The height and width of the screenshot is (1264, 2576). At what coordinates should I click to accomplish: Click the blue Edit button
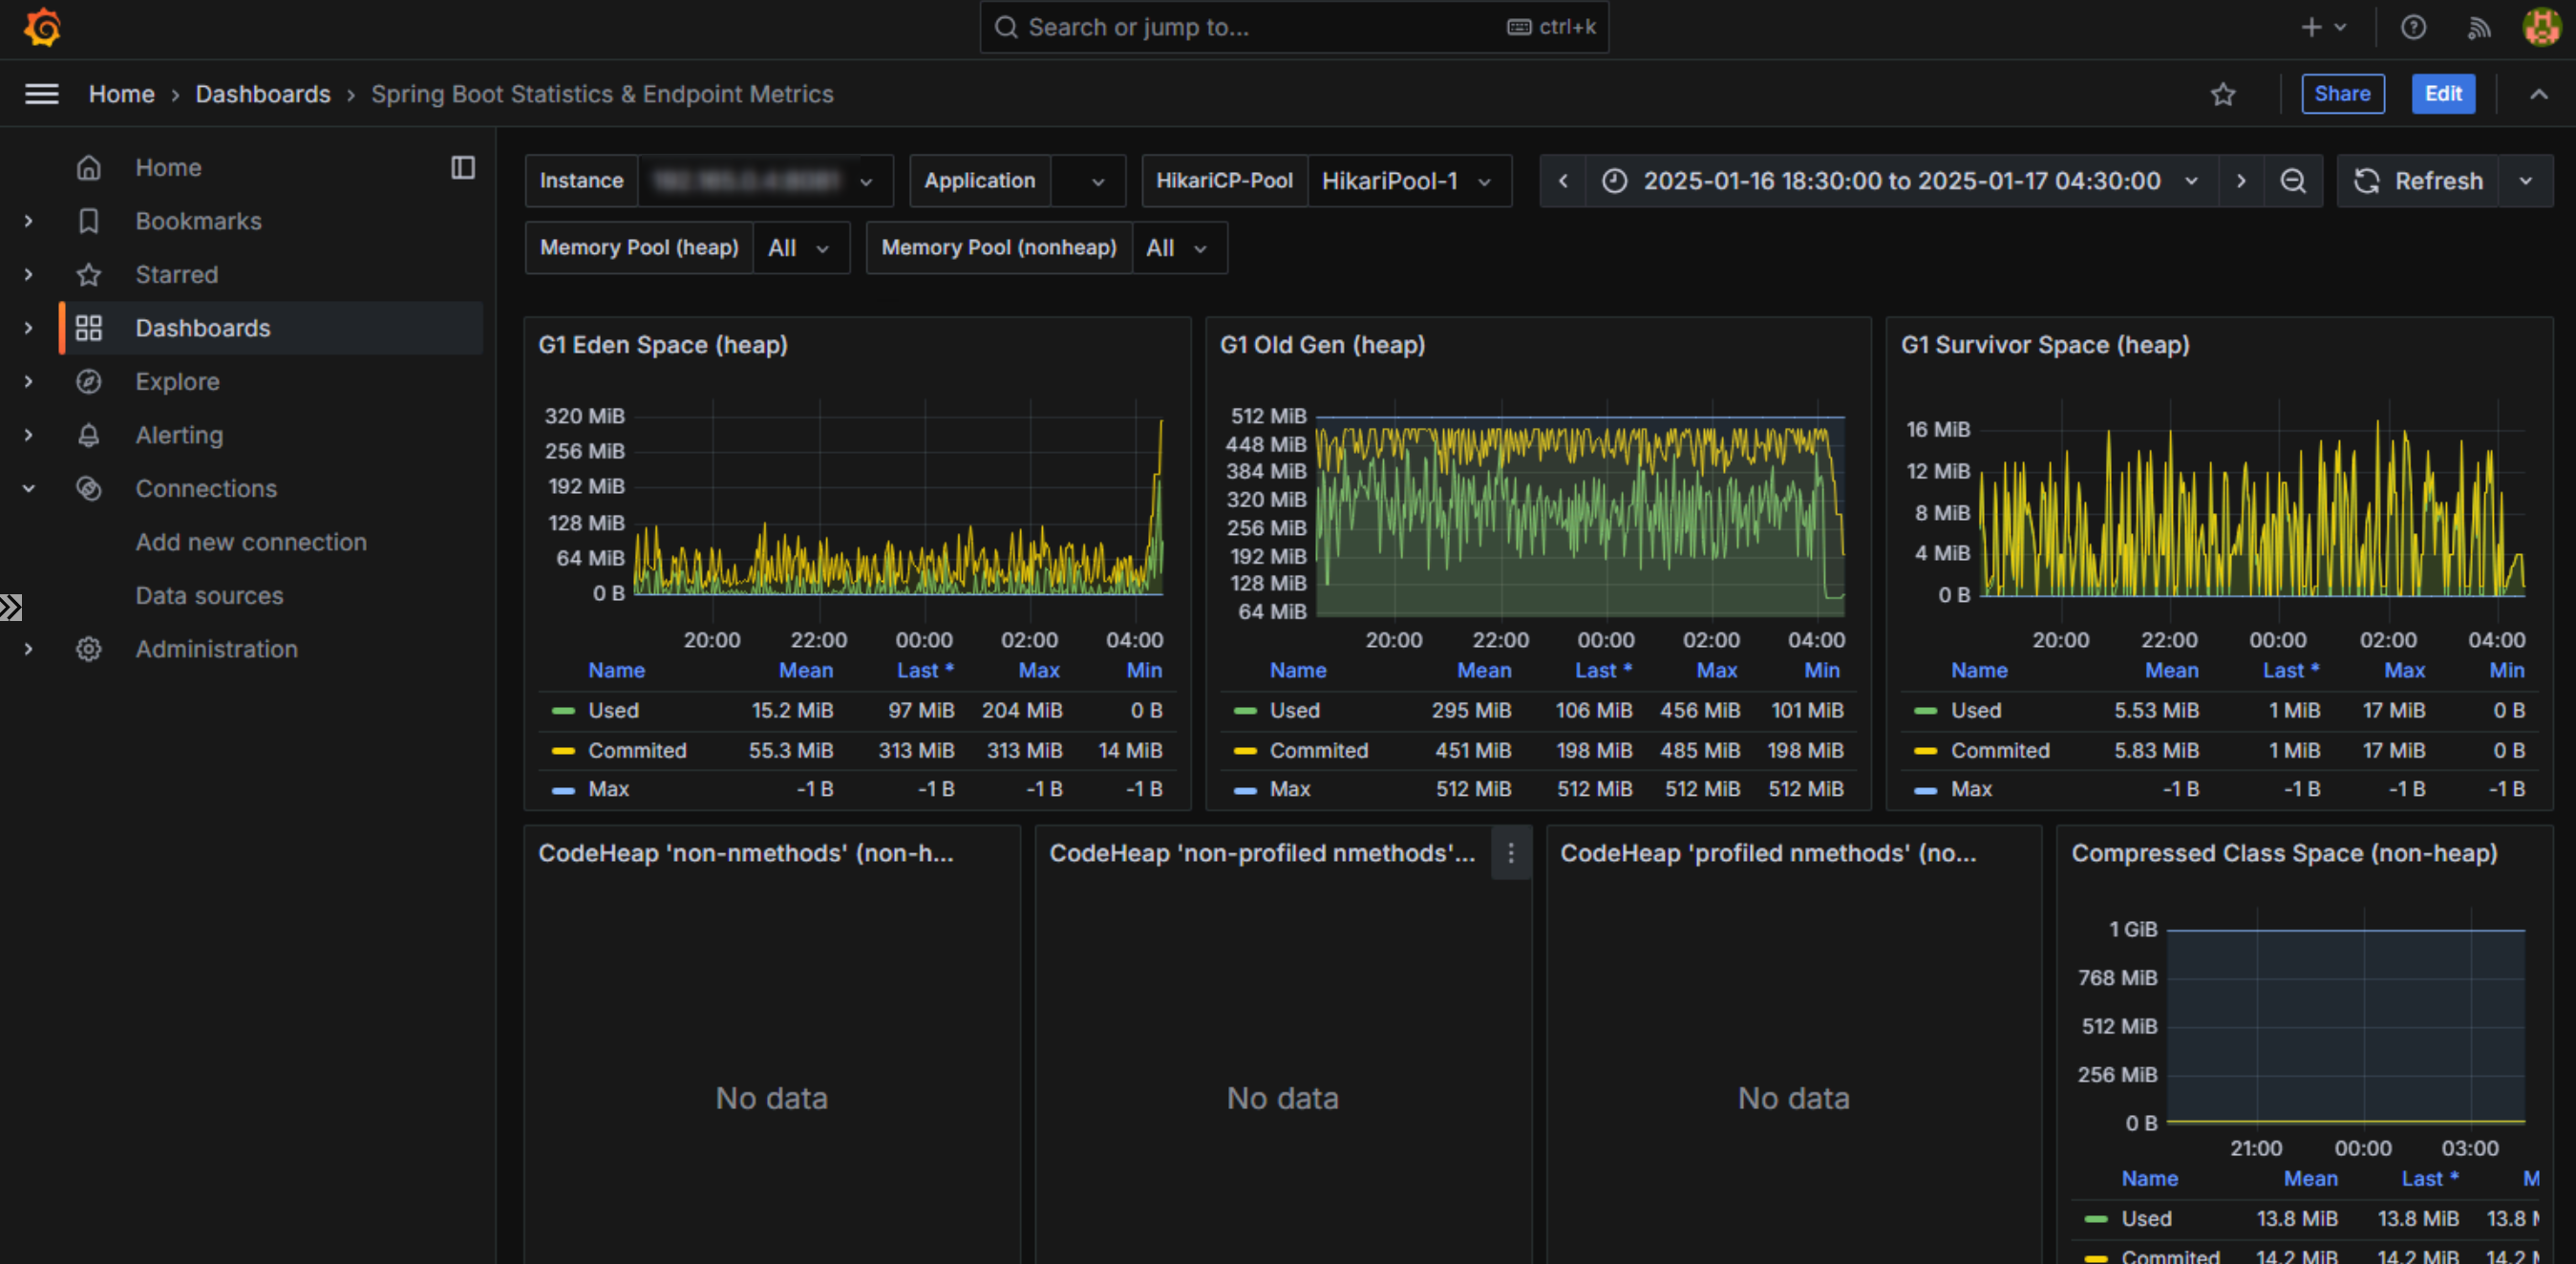[x=2442, y=94]
